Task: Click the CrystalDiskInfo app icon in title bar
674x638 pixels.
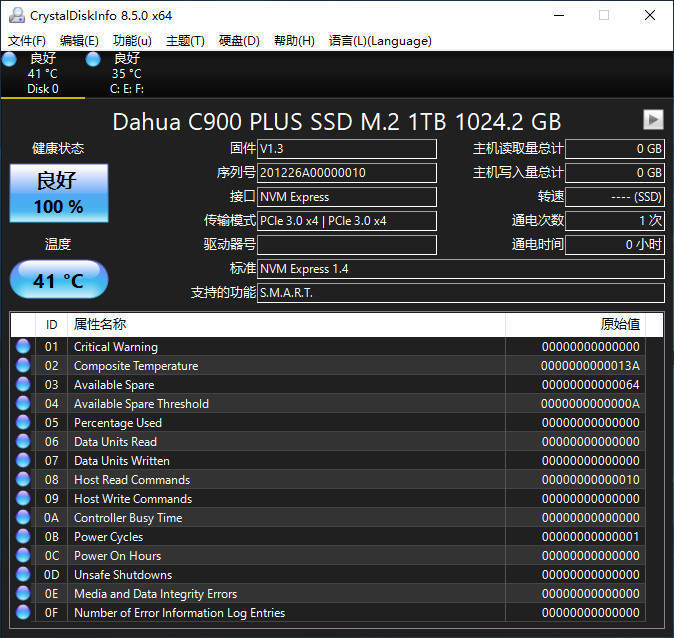Action: click(x=17, y=15)
